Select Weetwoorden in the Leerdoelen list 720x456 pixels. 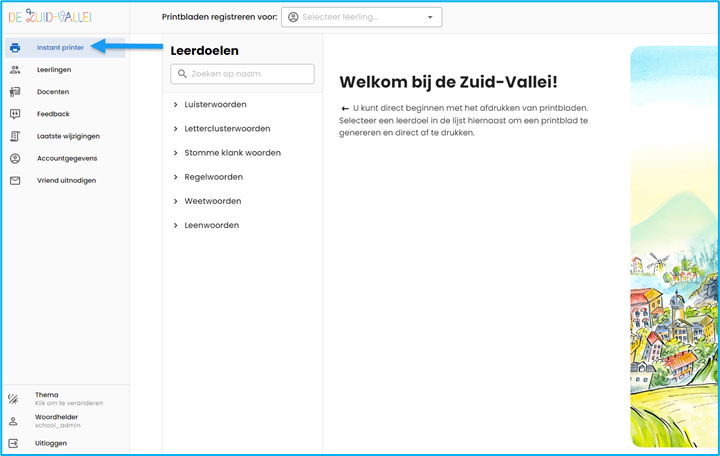tap(213, 201)
